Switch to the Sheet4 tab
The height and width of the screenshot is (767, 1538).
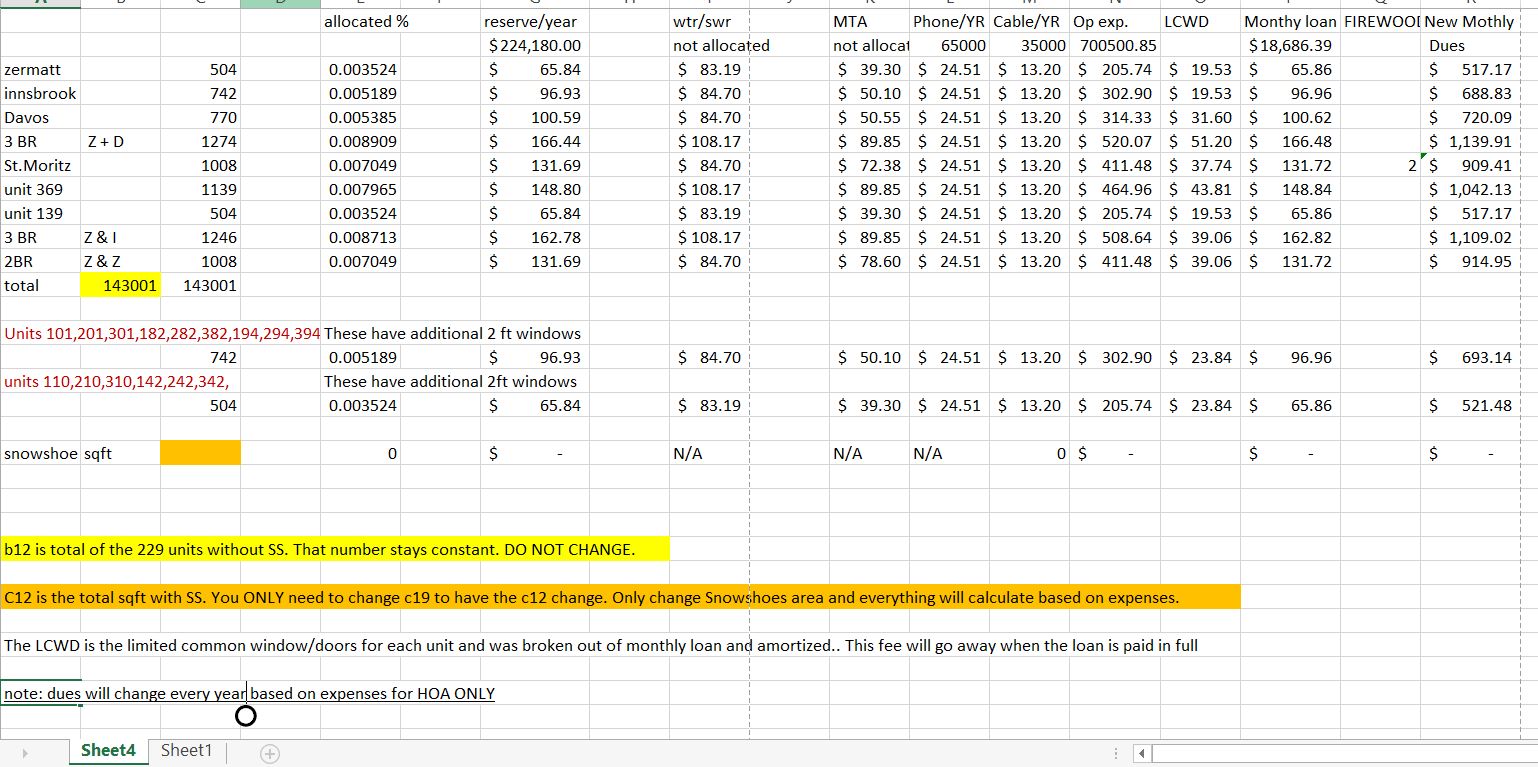108,751
